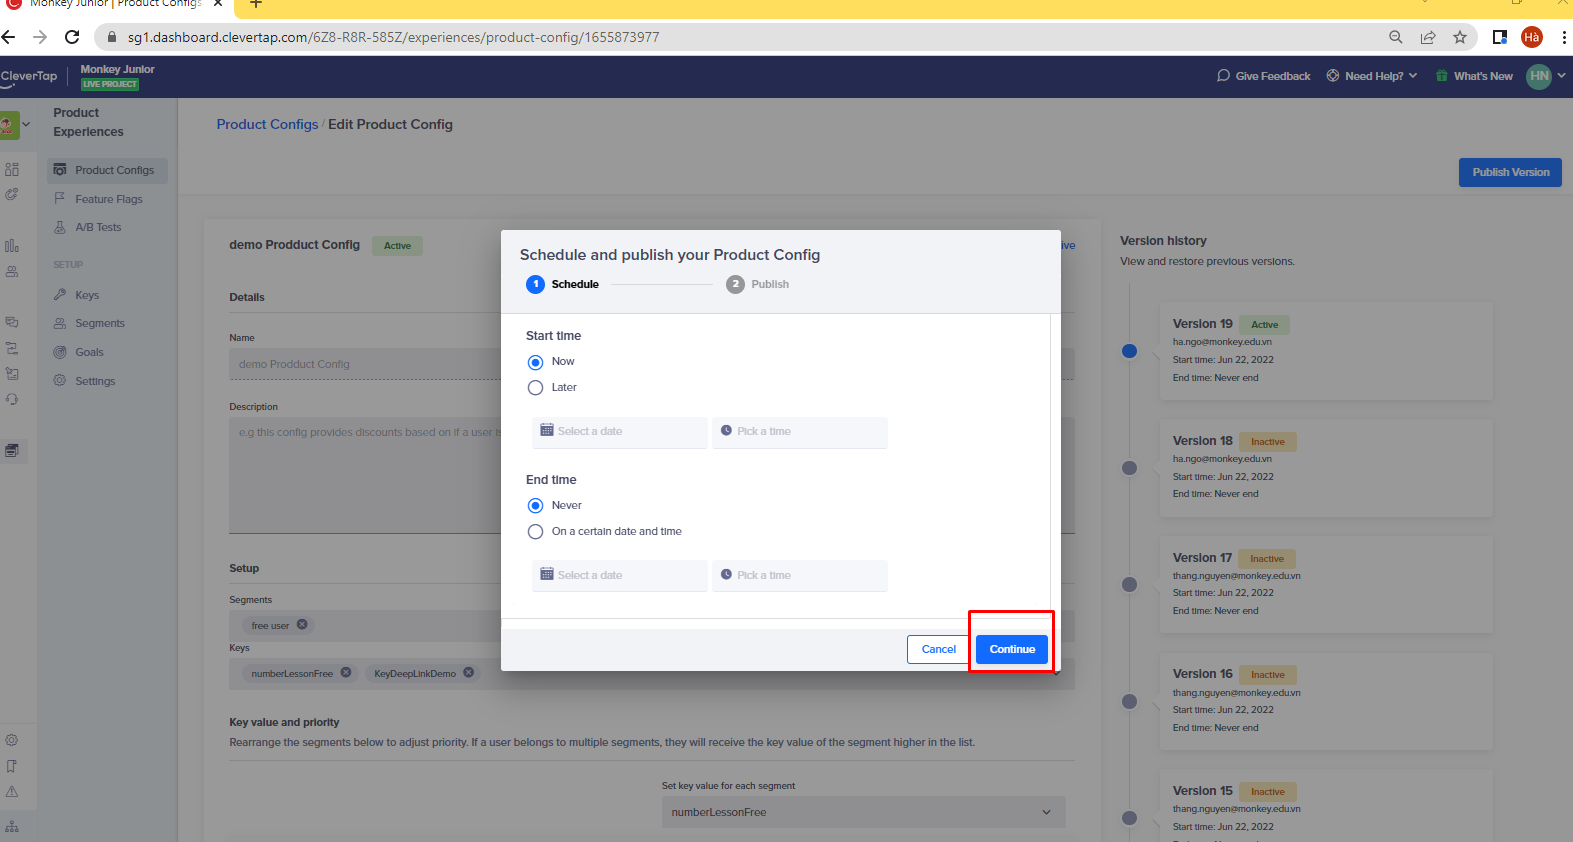Click the Feature Flags flag icon
Image resolution: width=1573 pixels, height=842 pixels.
pyautogui.click(x=60, y=199)
